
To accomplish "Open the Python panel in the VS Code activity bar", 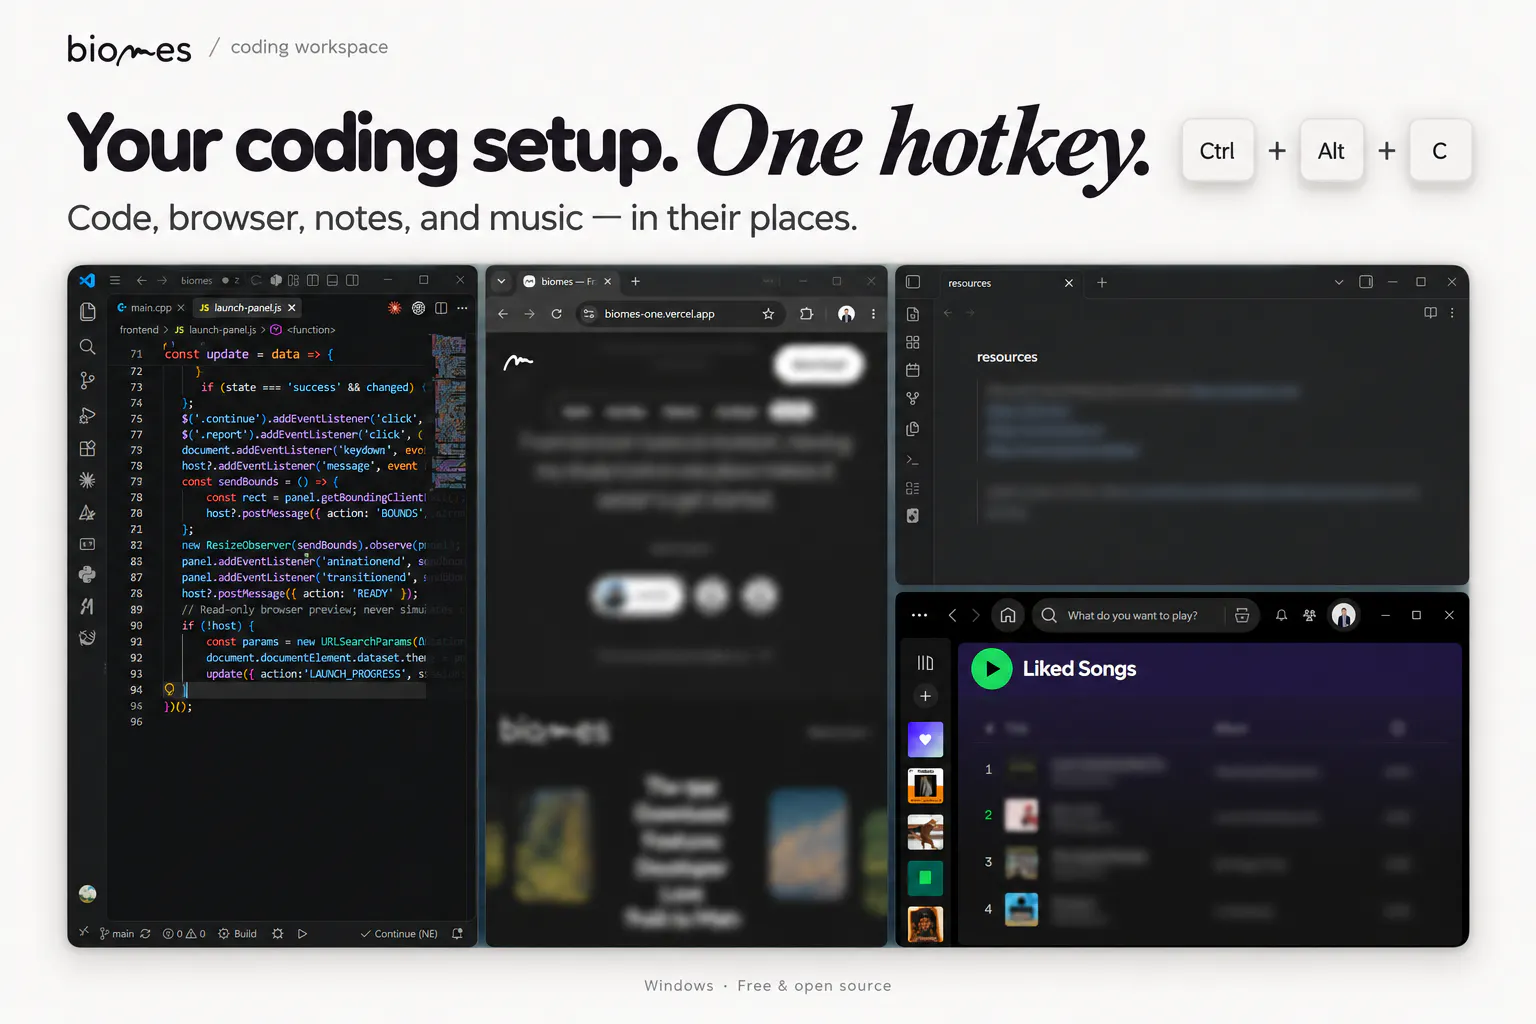I will [88, 574].
